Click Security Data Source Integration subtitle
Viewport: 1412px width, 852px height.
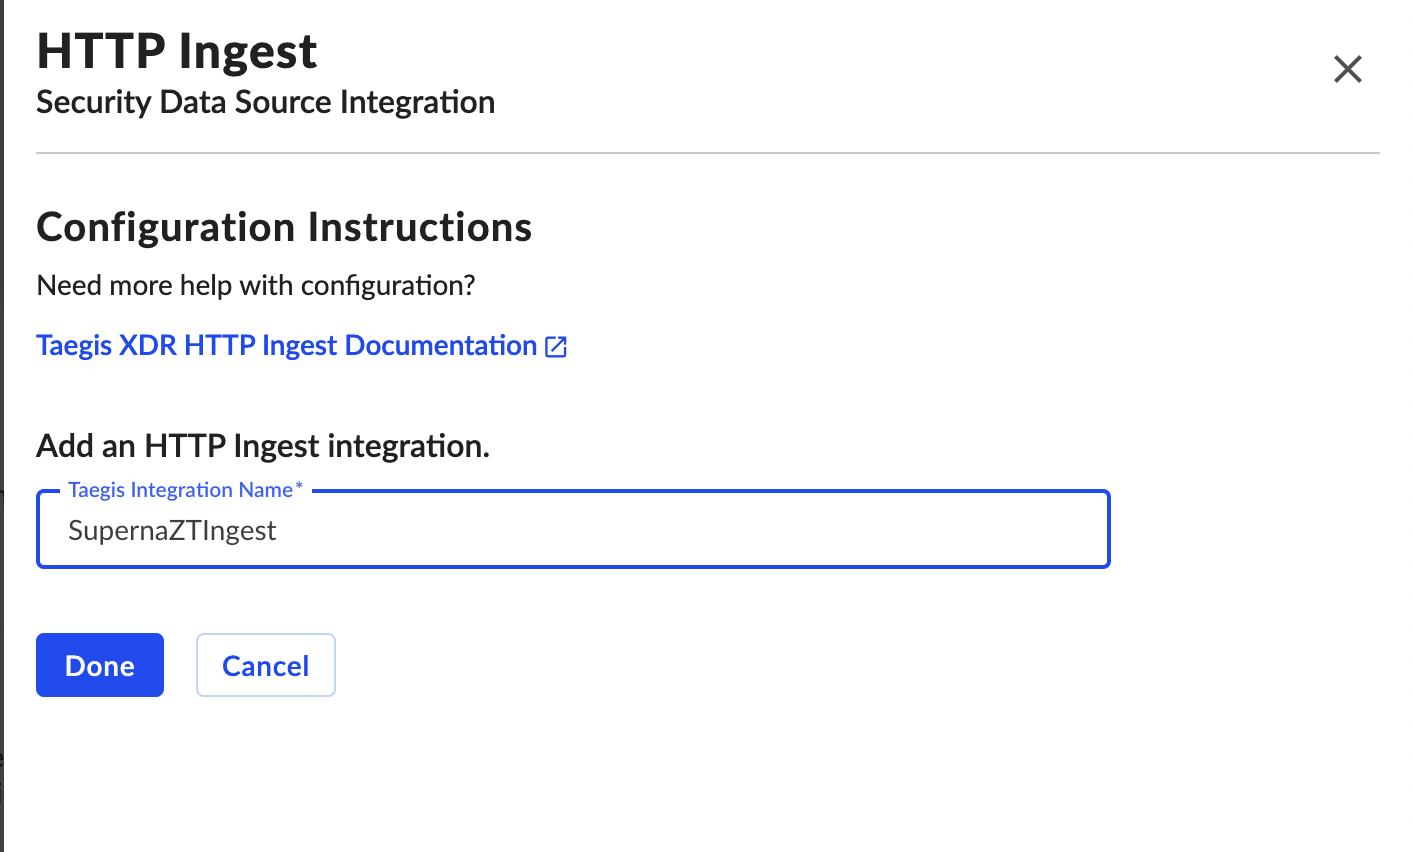(x=266, y=102)
